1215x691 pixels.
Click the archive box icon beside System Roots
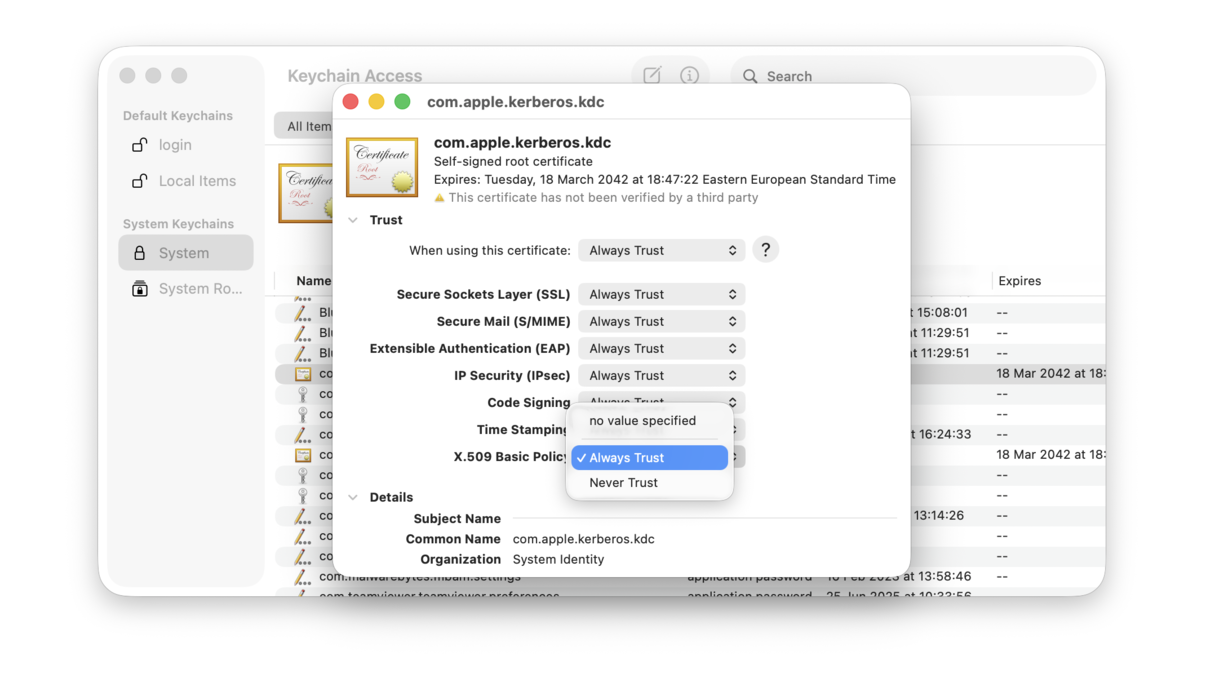point(140,289)
